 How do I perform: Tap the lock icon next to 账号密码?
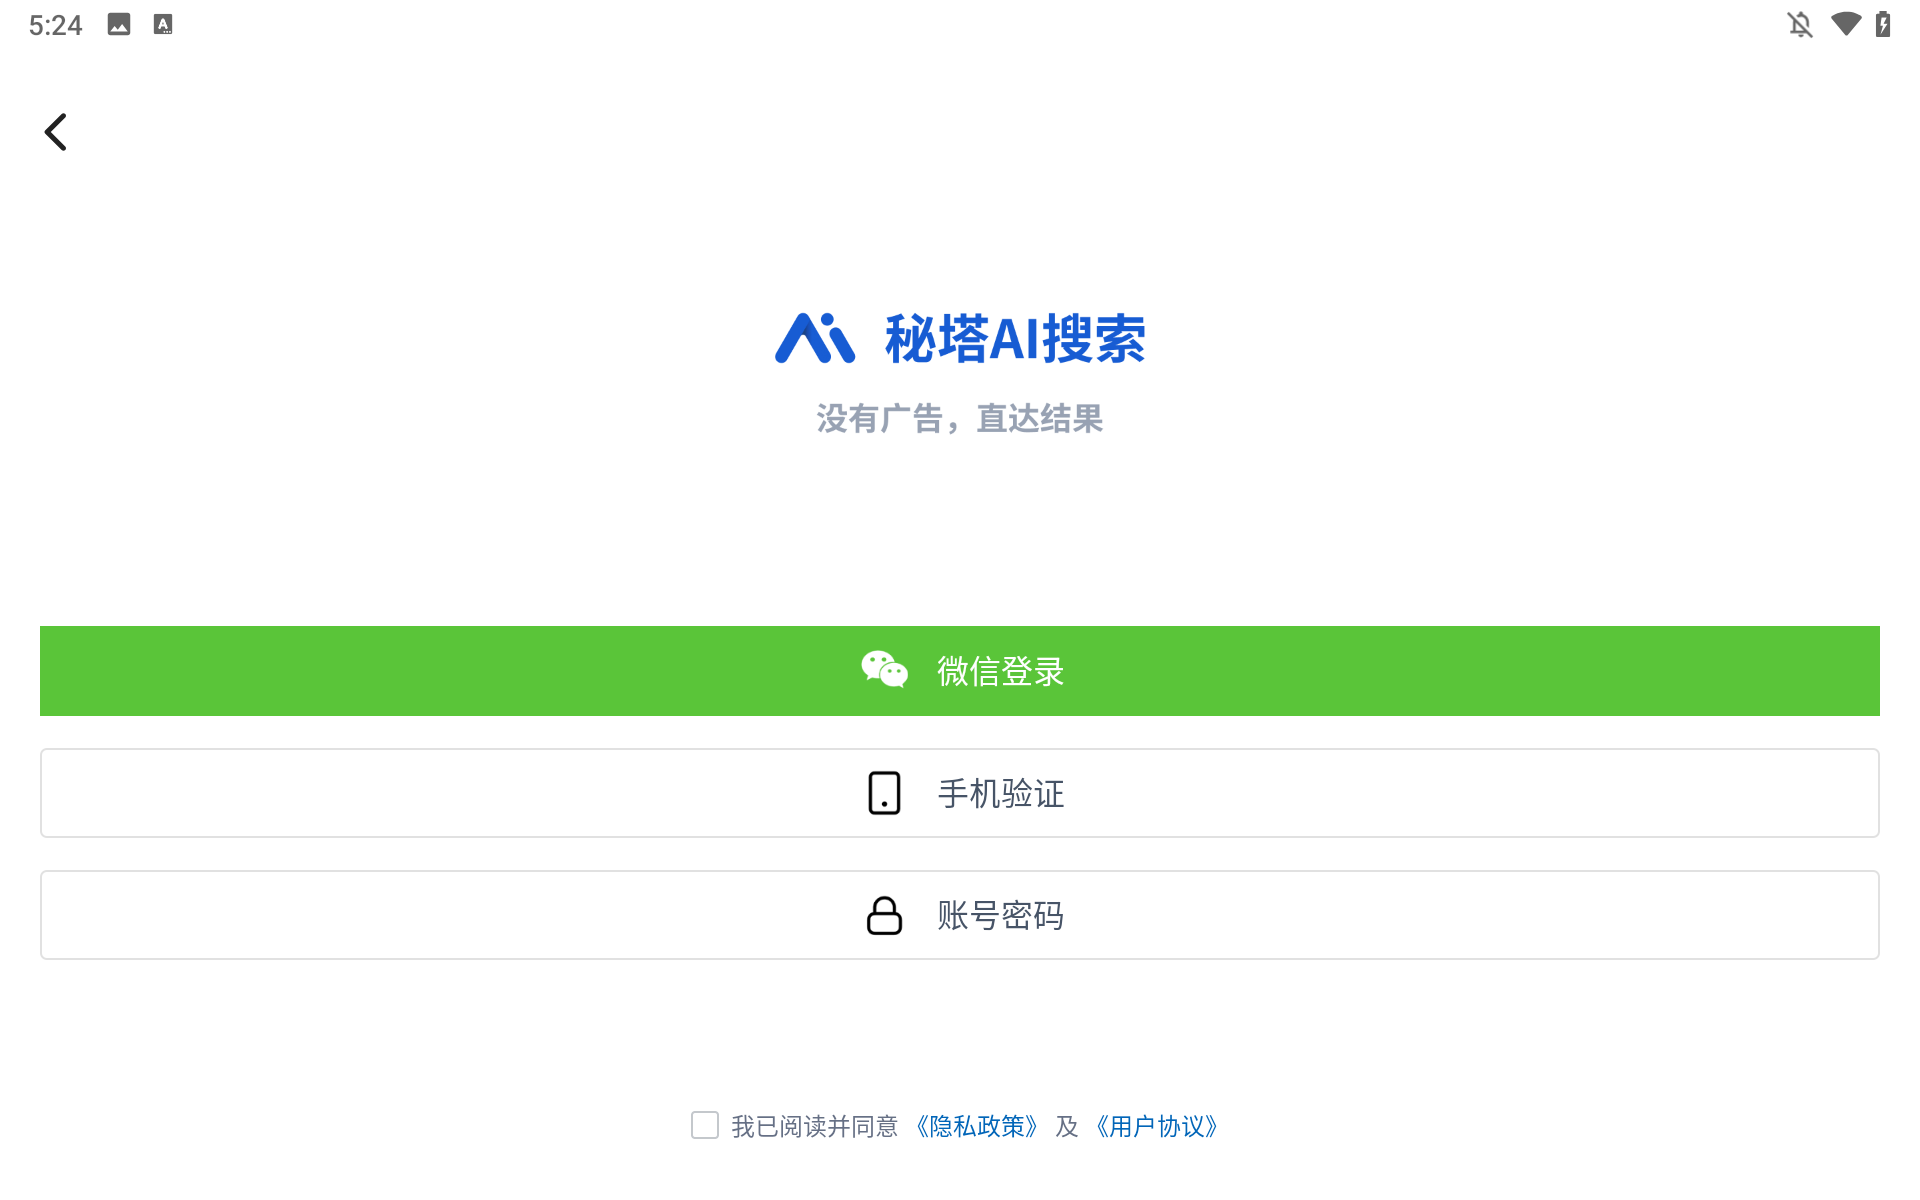884,914
